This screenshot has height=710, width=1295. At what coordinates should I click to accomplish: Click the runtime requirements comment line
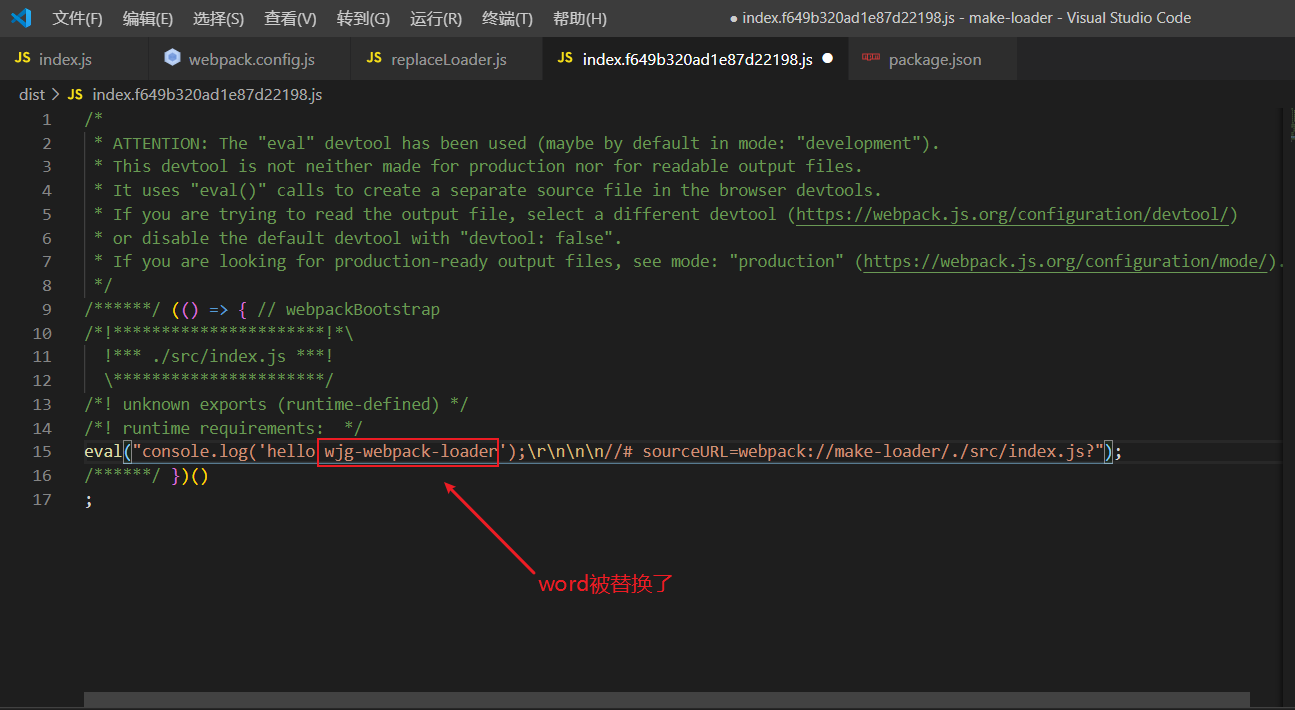pyautogui.click(x=224, y=428)
